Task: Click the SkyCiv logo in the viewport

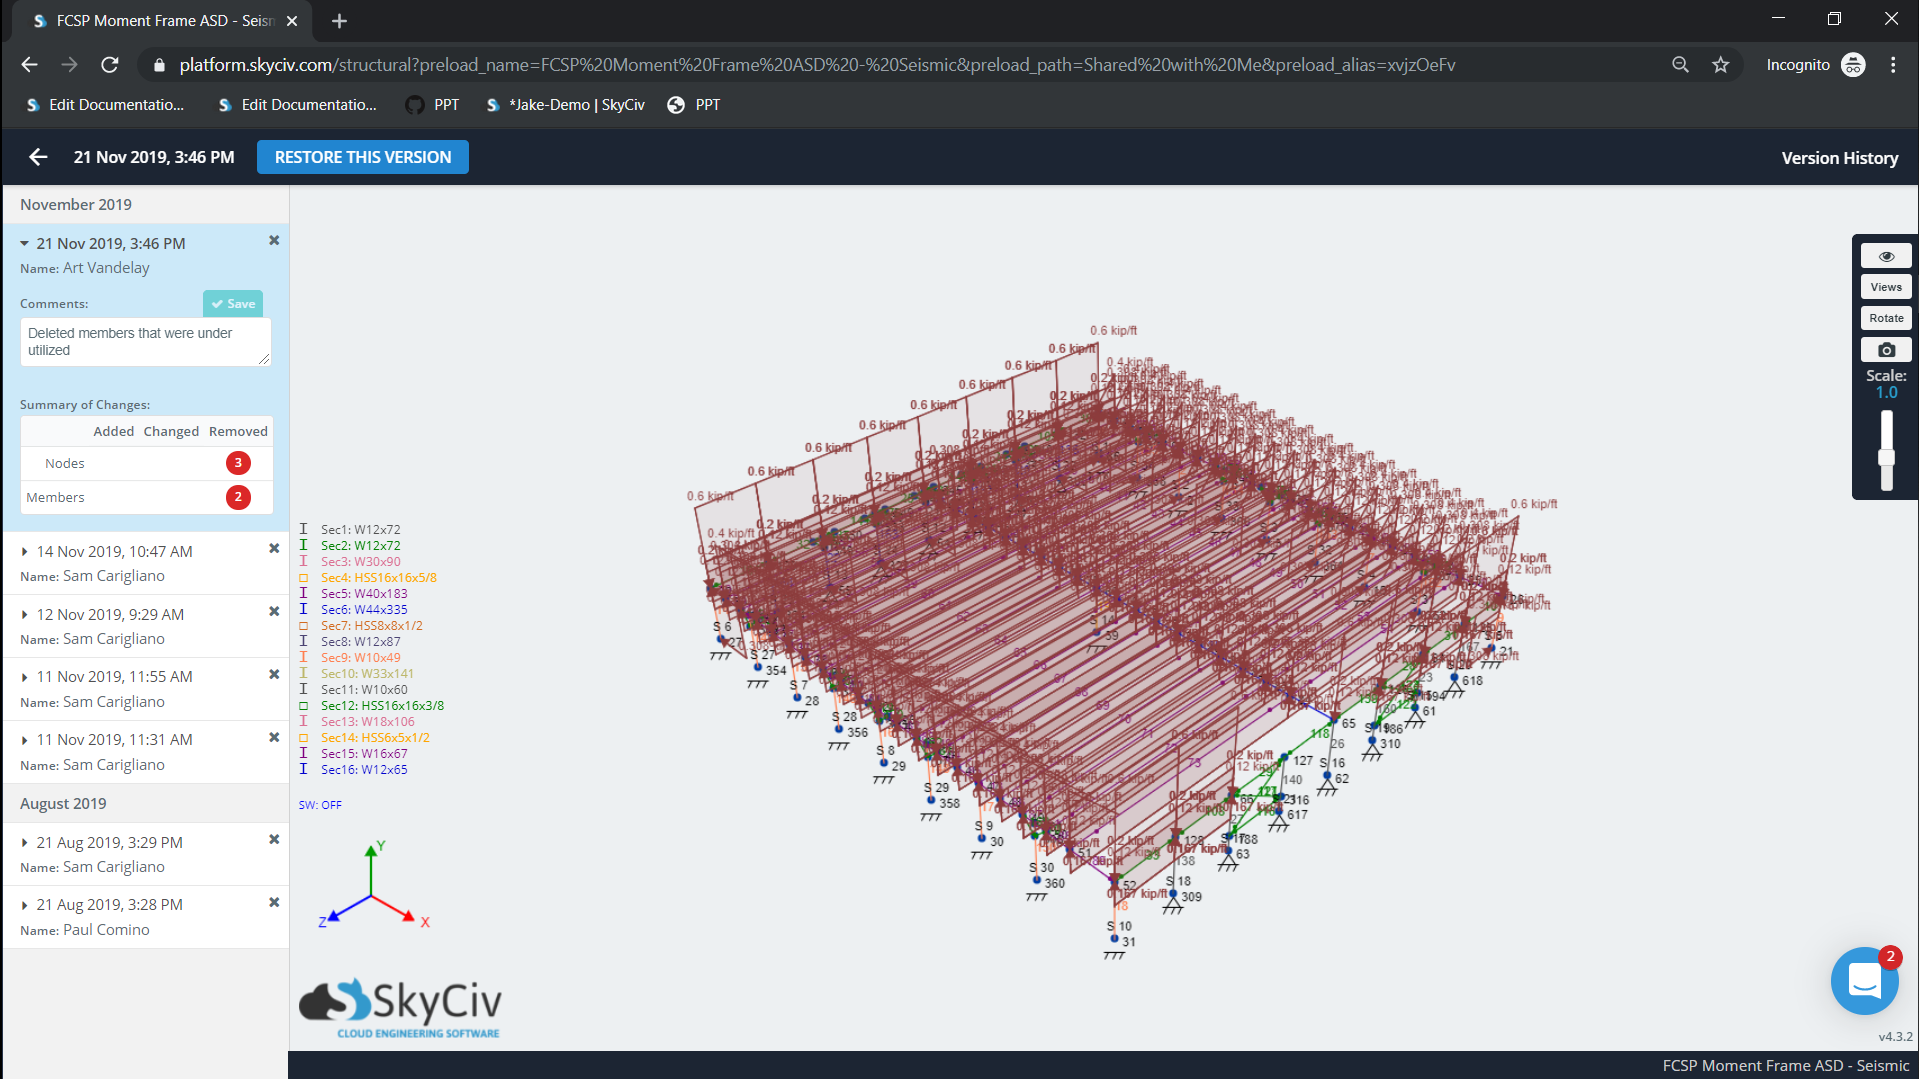Action: click(x=398, y=1005)
